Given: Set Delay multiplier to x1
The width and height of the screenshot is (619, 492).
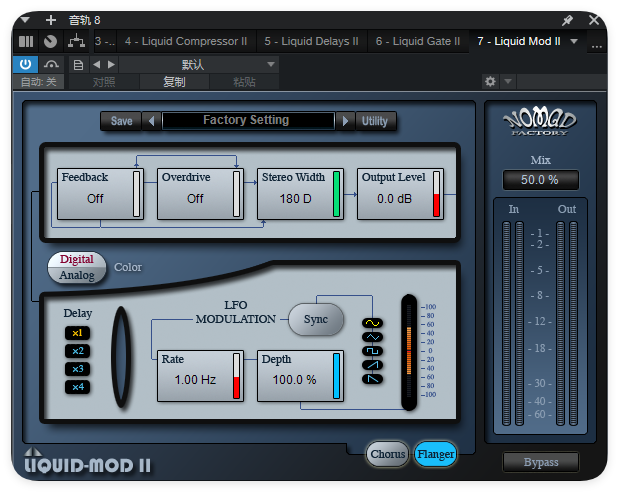Looking at the screenshot, I should 77,333.
